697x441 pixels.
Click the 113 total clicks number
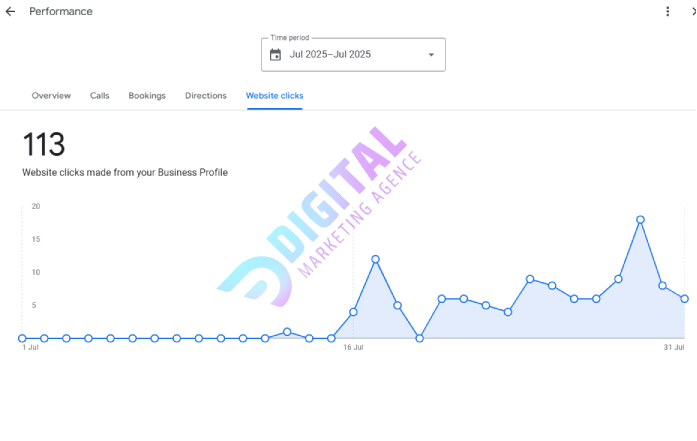44,144
